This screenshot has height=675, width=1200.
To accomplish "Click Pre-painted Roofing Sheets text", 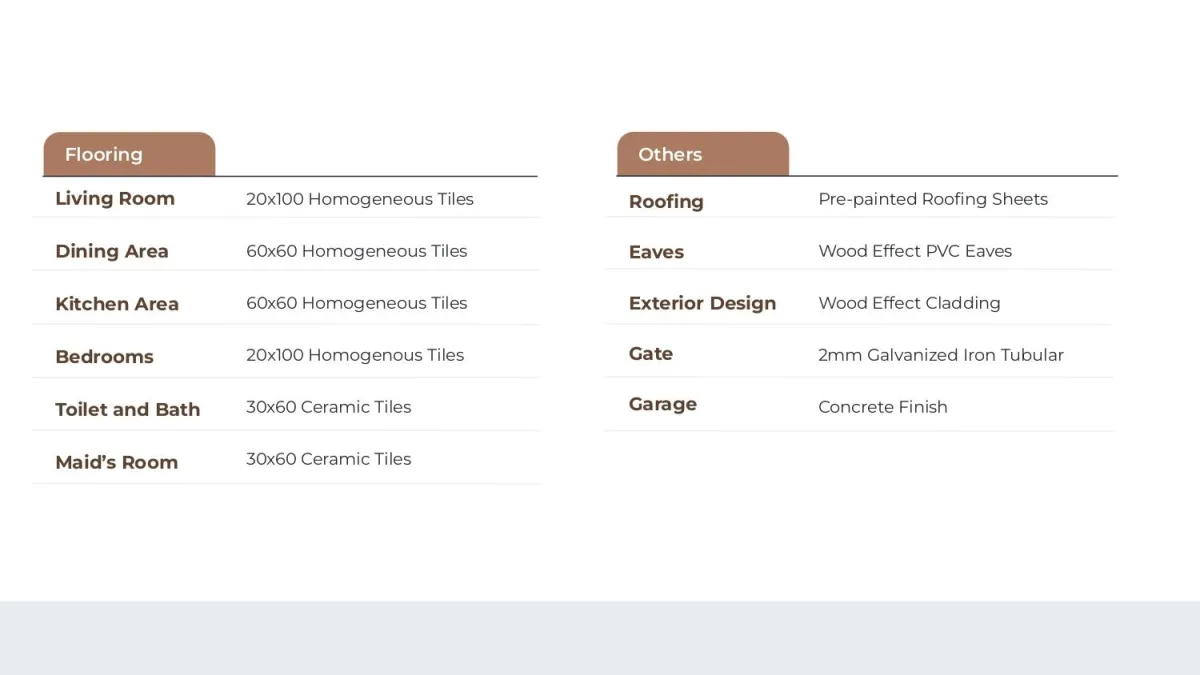I will pos(933,199).
